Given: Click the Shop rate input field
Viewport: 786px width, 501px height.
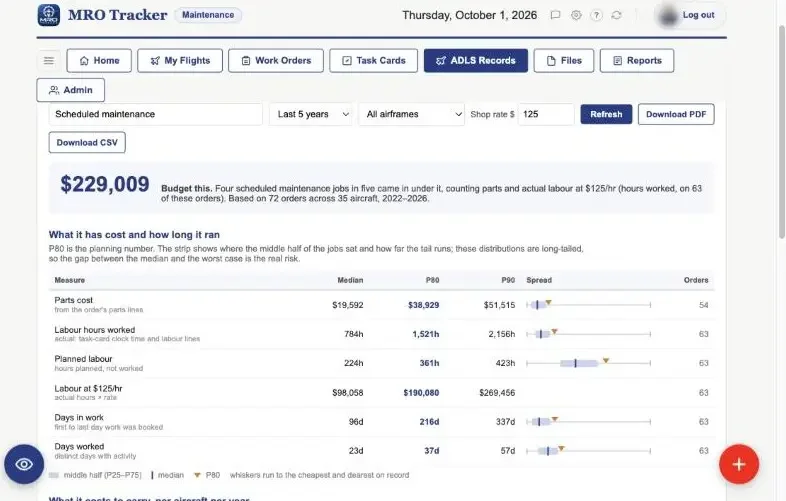Looking at the screenshot, I should point(546,114).
